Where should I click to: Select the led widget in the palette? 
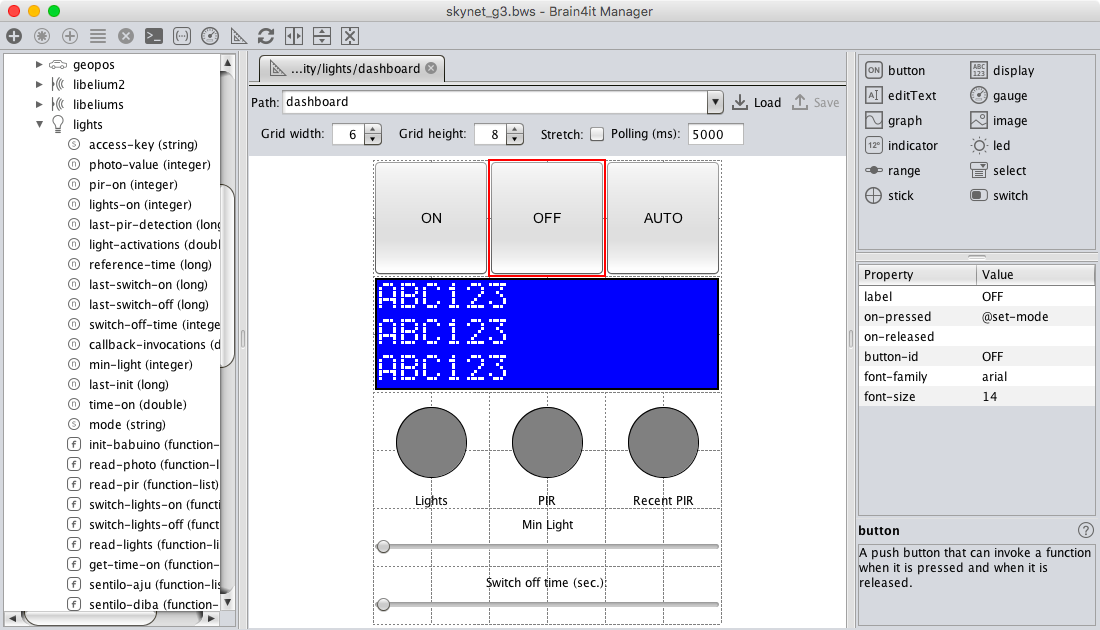[991, 145]
